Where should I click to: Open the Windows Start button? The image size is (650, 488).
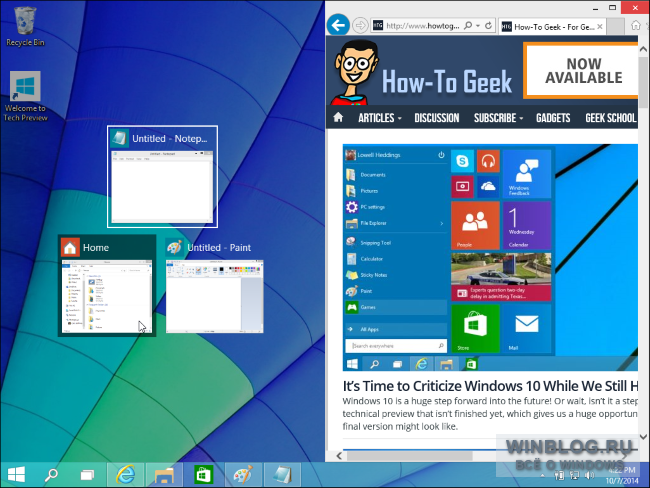point(17,474)
